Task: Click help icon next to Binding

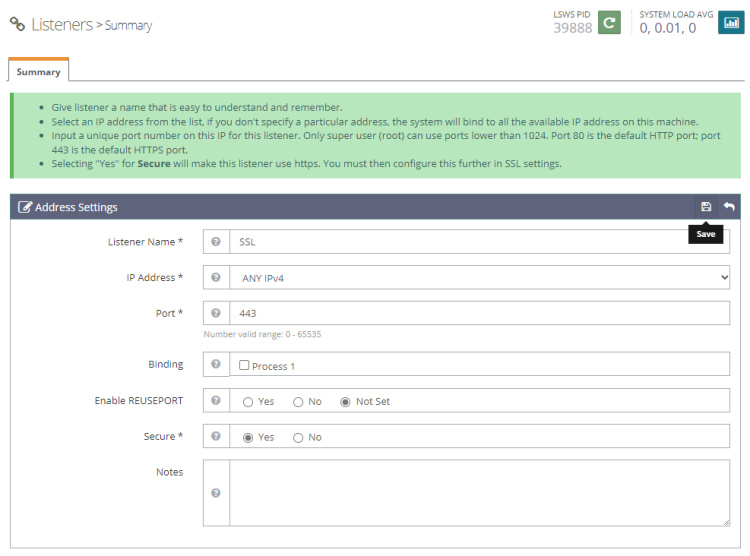Action: [x=216, y=365]
